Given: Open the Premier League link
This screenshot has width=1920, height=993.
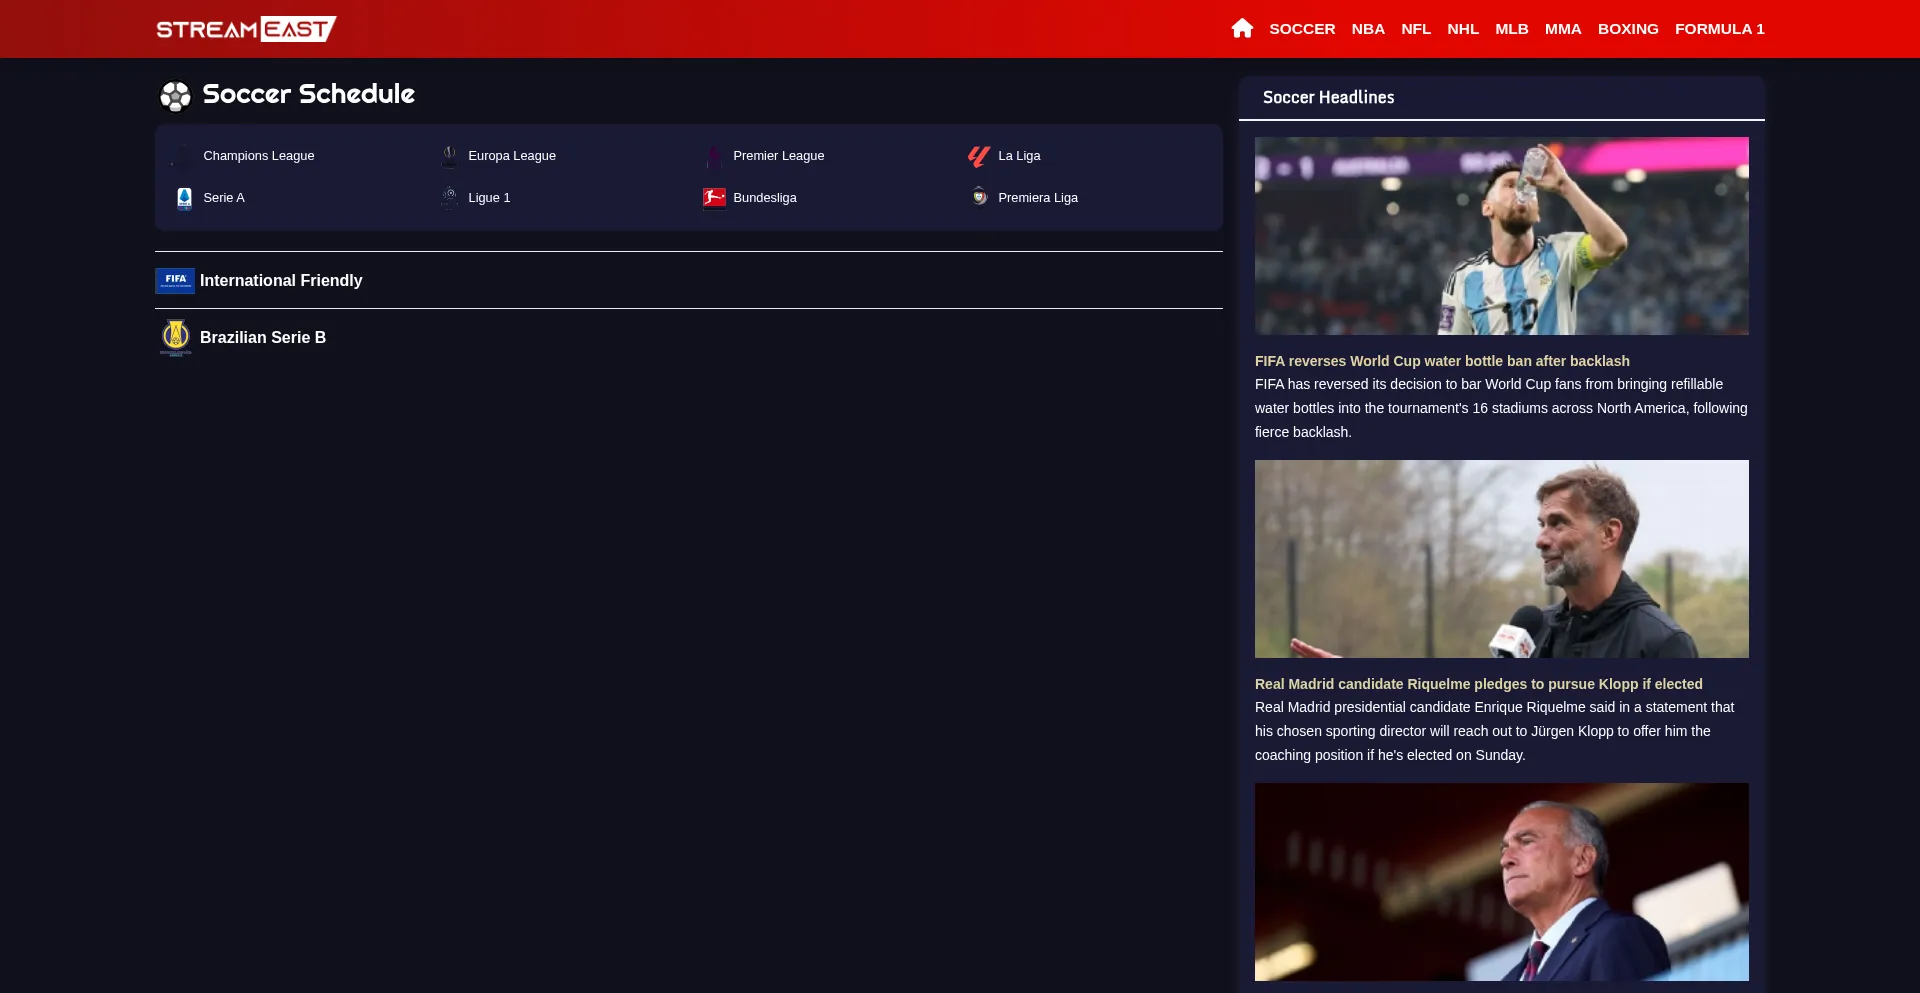Looking at the screenshot, I should tap(779, 156).
